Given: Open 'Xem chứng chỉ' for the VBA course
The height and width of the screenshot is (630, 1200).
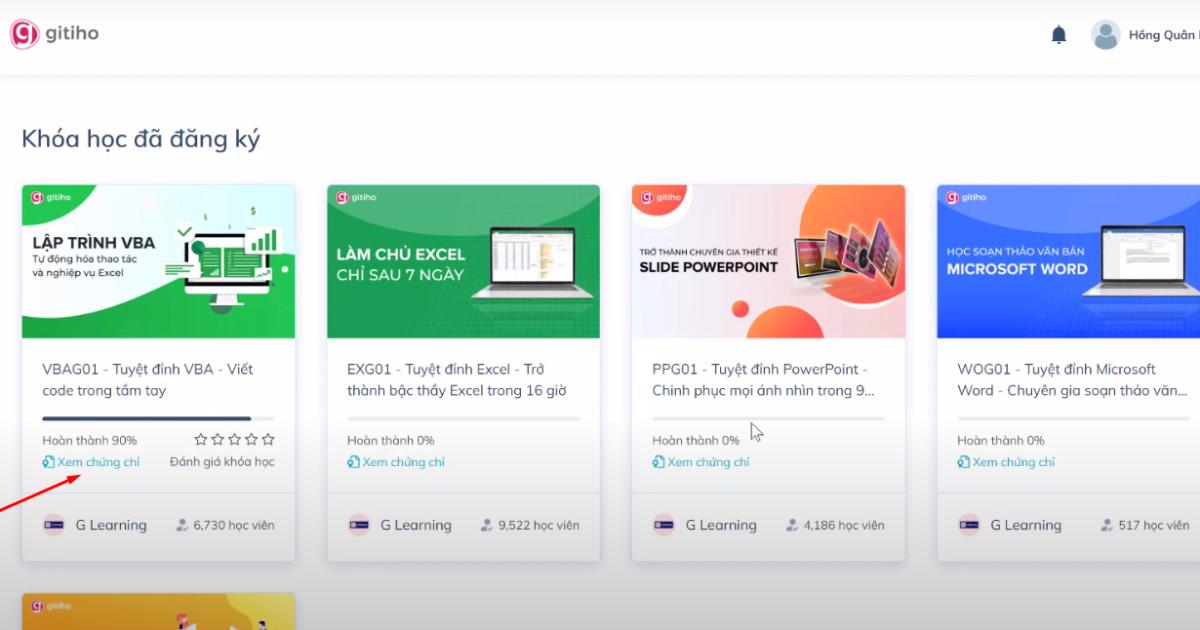Looking at the screenshot, I should [x=97, y=462].
